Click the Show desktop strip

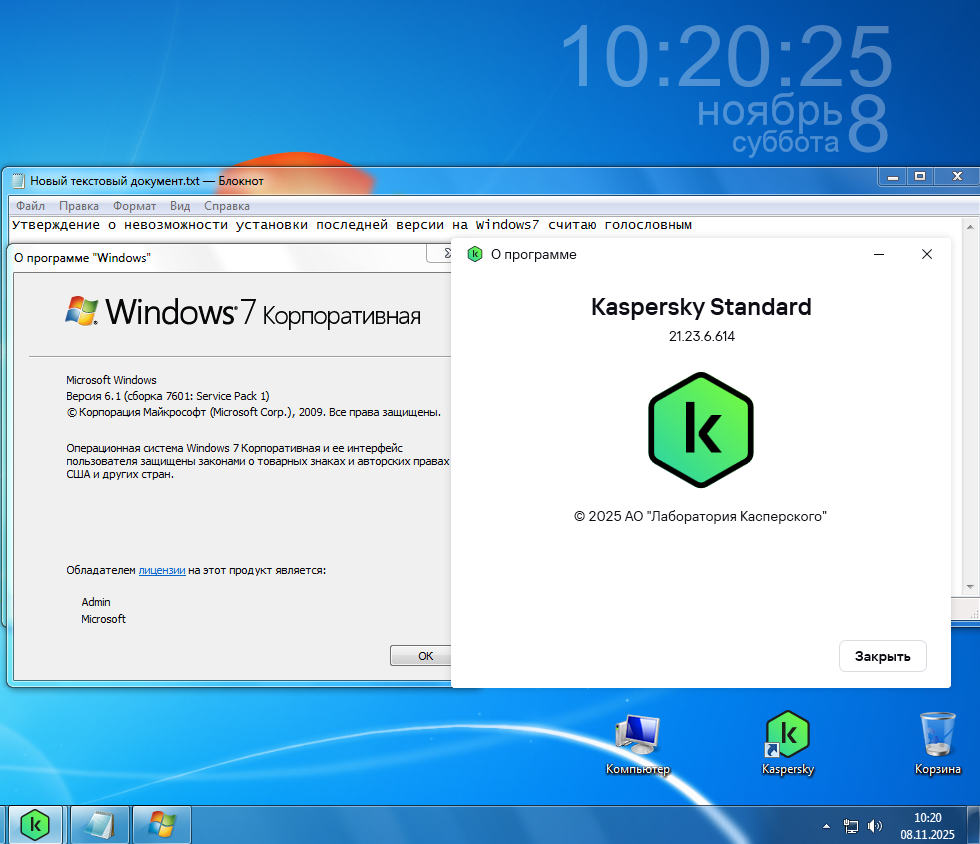point(973,825)
